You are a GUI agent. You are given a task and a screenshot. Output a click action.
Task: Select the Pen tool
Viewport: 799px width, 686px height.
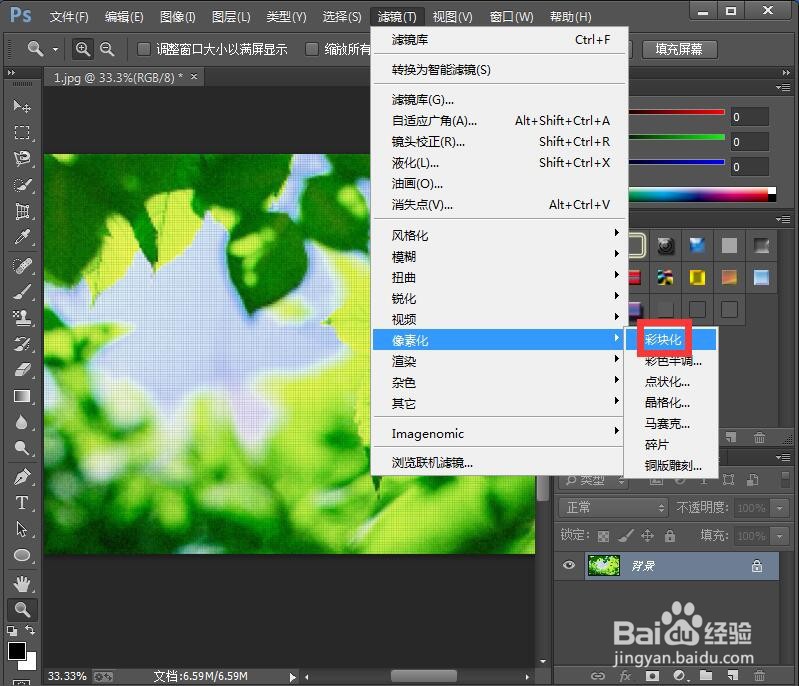pos(21,477)
